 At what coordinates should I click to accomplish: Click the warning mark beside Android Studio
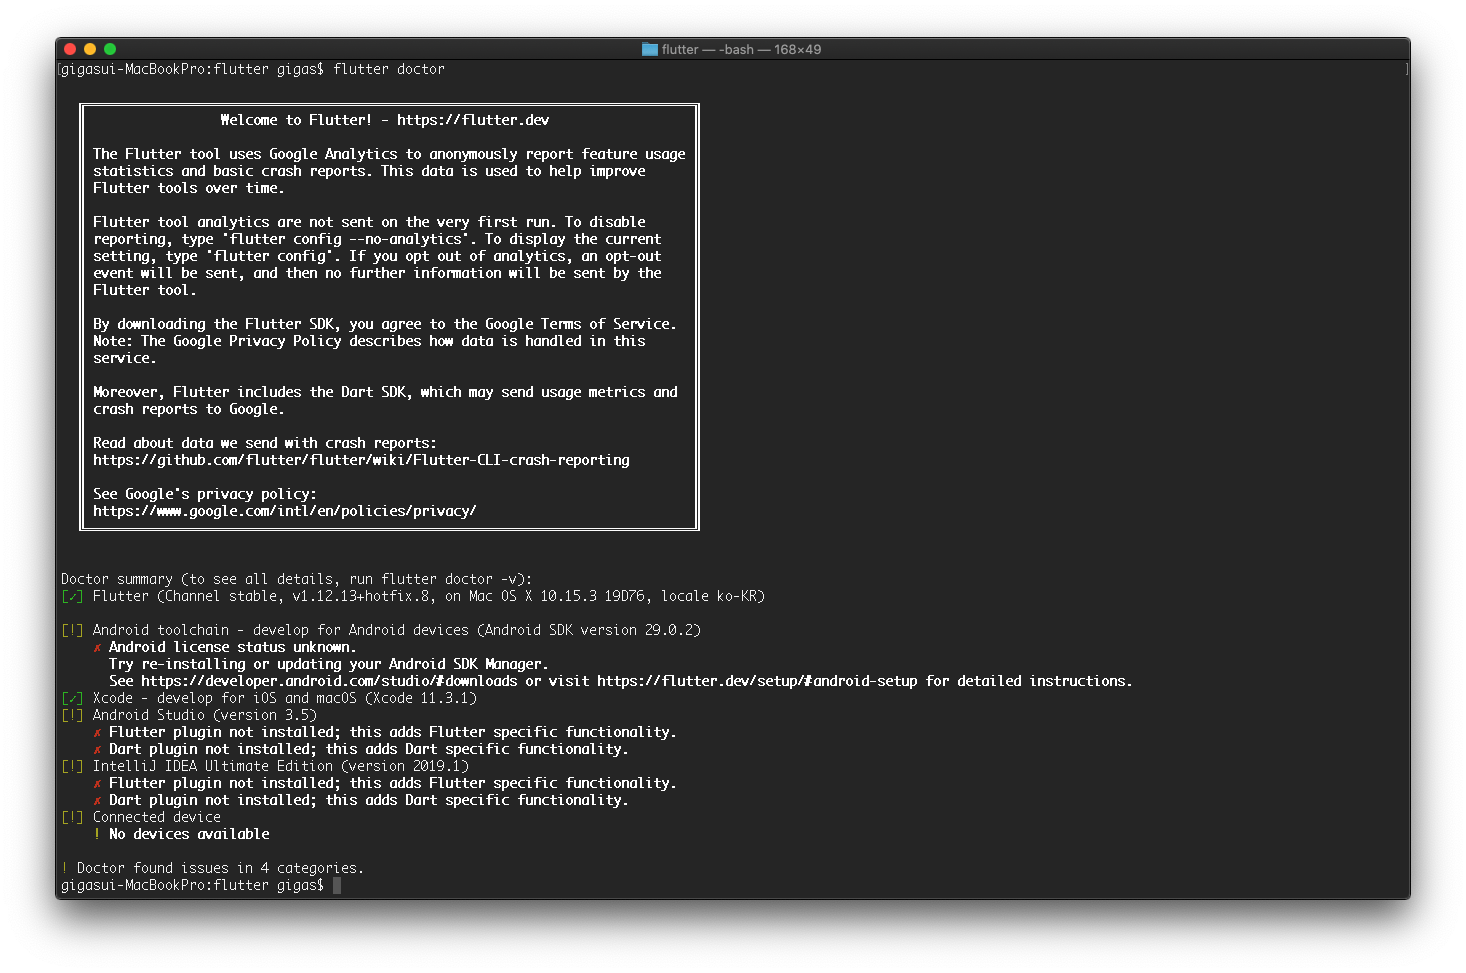[72, 716]
